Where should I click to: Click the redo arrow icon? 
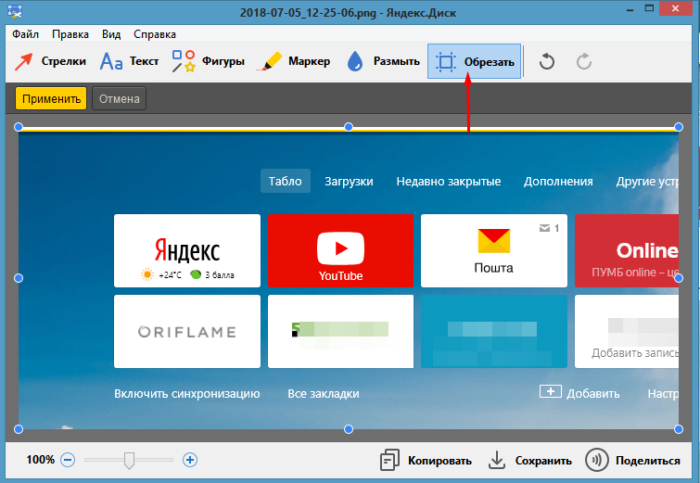pyautogui.click(x=584, y=62)
